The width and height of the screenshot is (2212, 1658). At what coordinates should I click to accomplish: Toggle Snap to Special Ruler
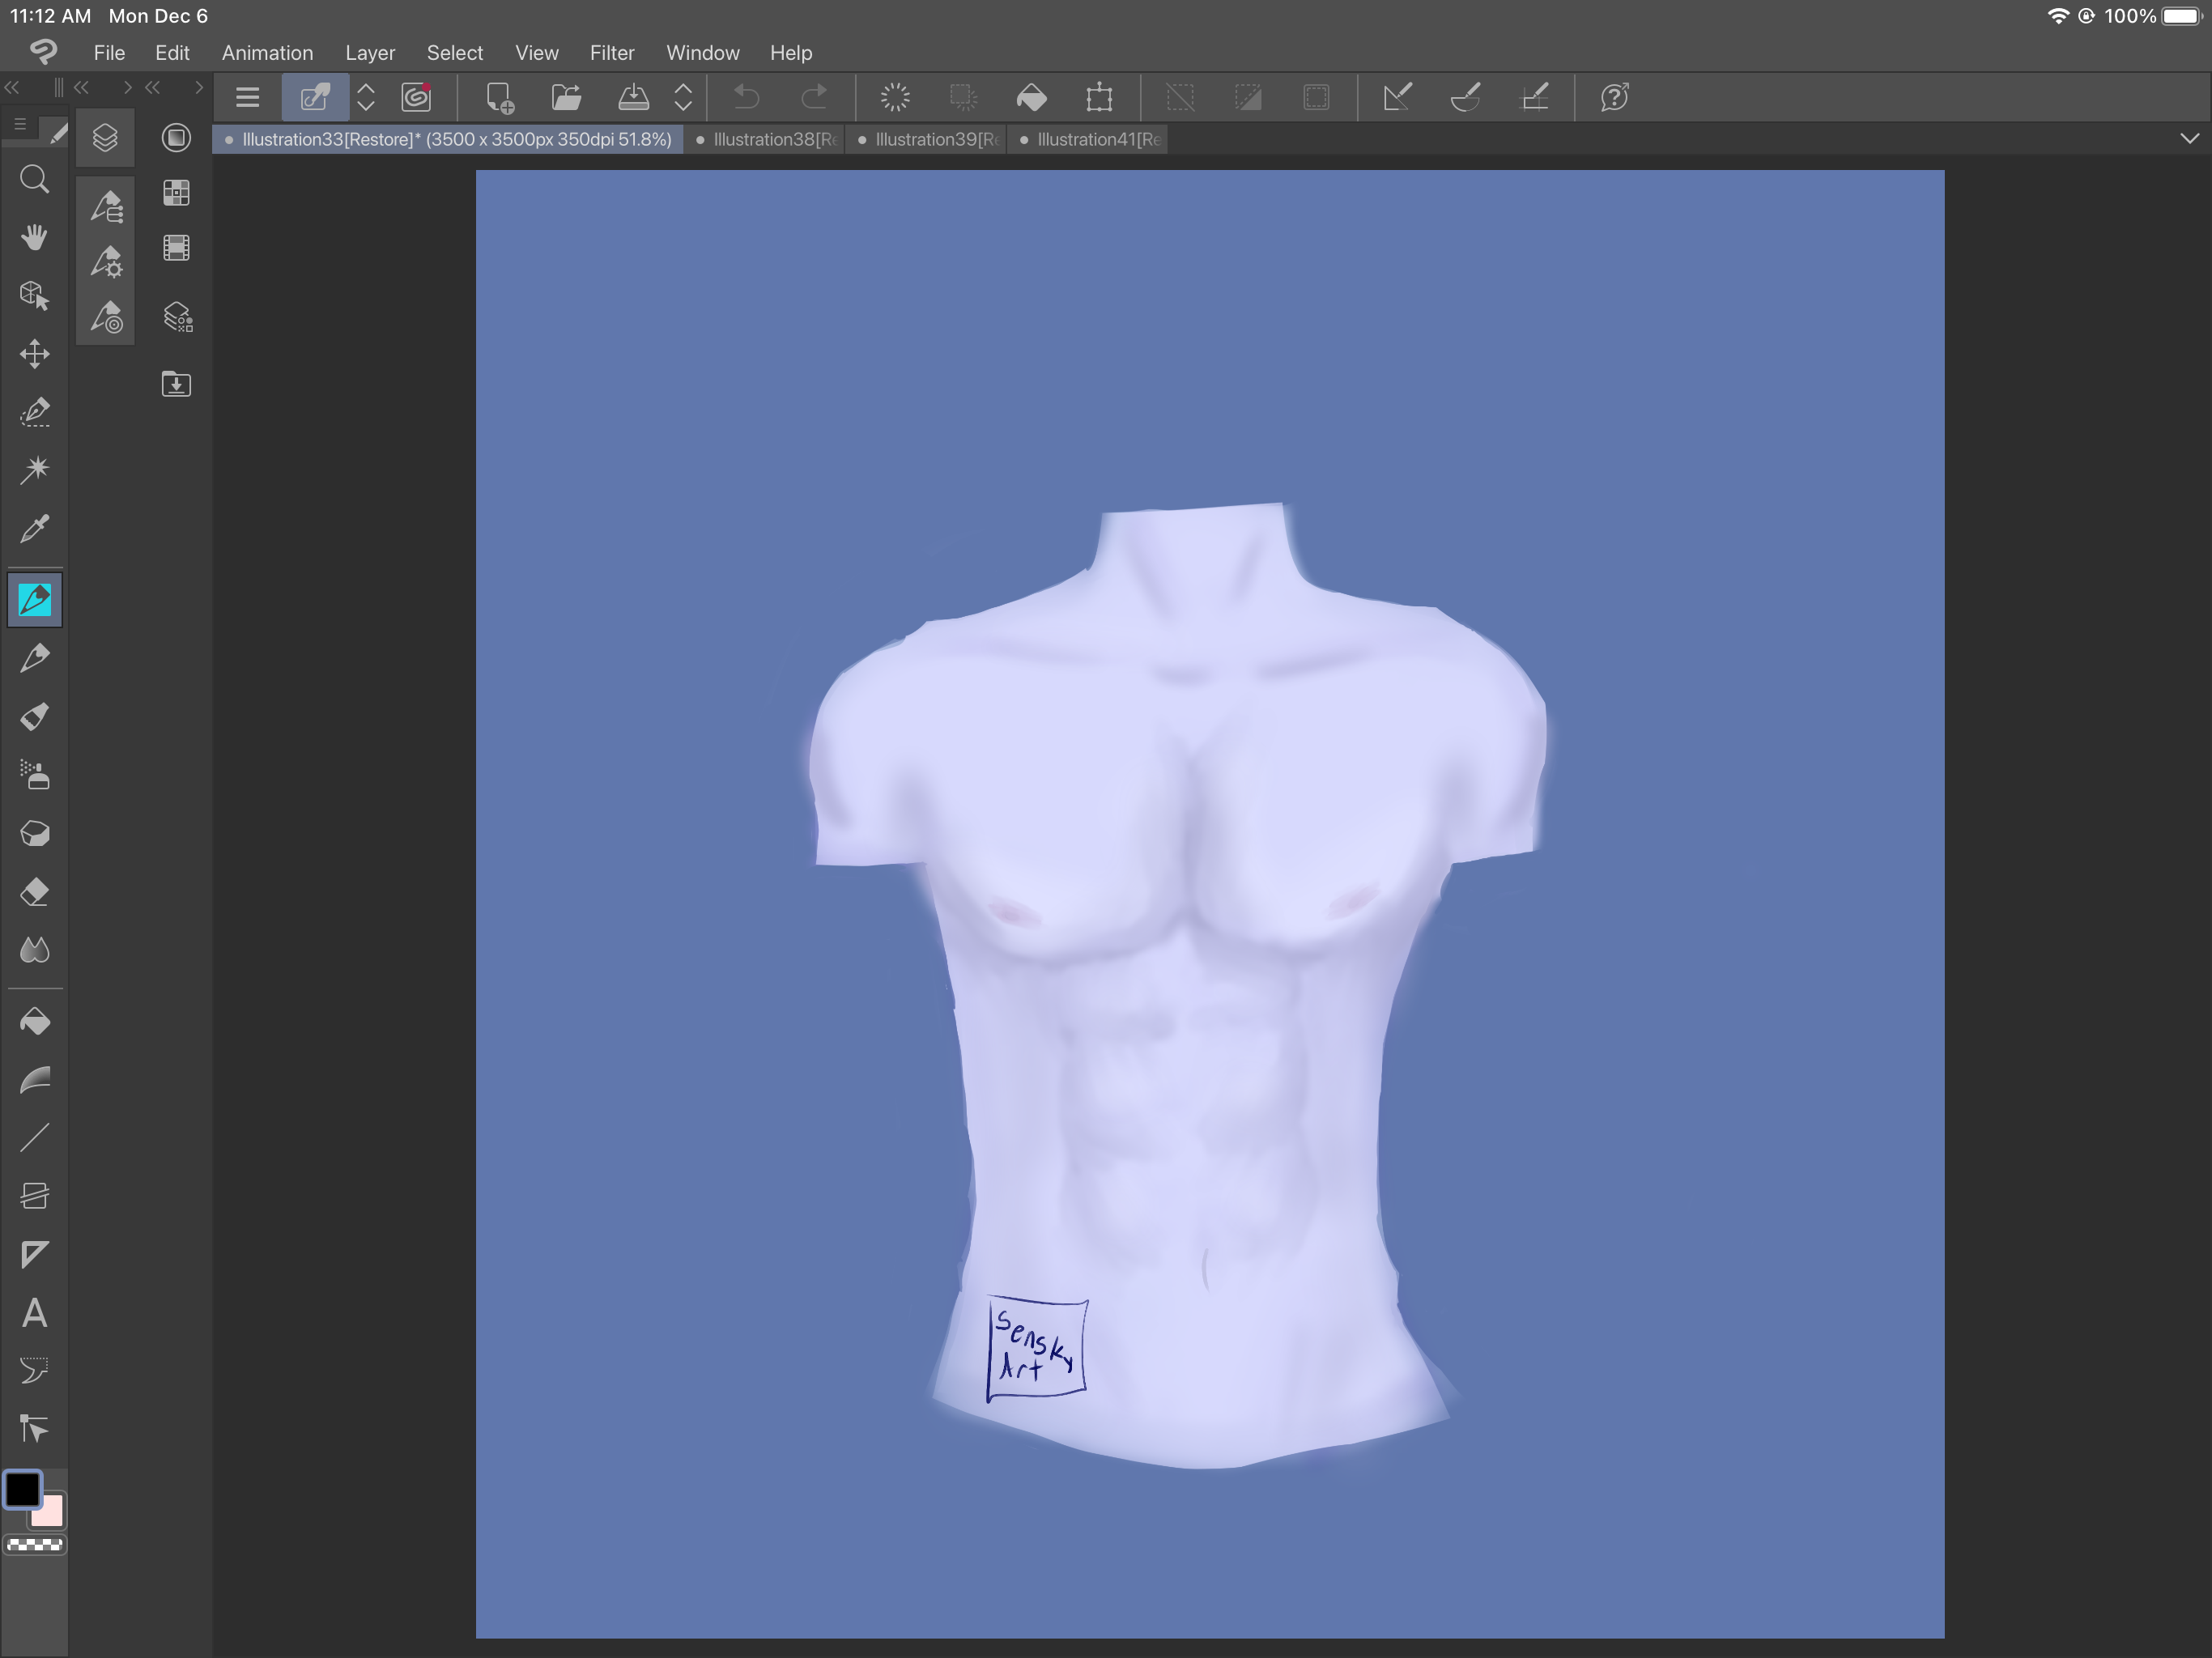[x=1466, y=97]
